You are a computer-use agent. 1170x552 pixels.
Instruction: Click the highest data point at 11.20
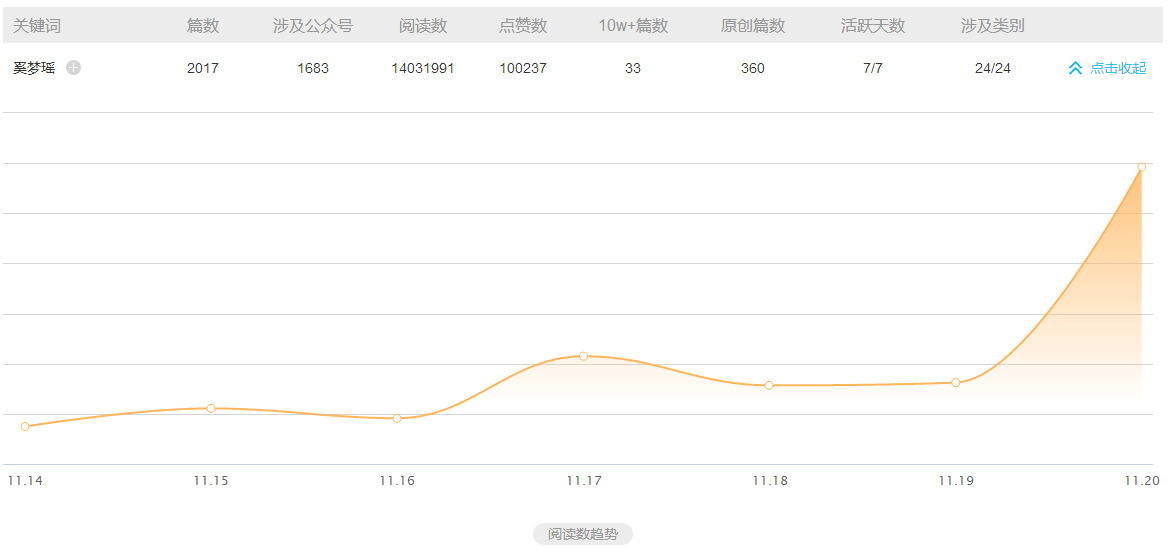(1141, 167)
